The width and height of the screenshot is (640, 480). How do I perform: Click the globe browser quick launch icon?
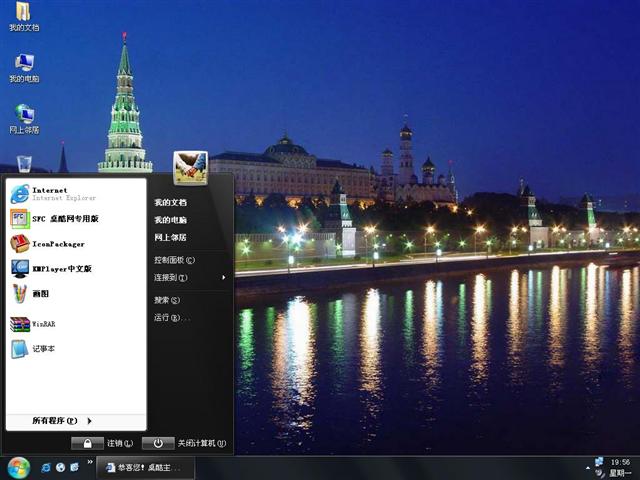[60, 468]
